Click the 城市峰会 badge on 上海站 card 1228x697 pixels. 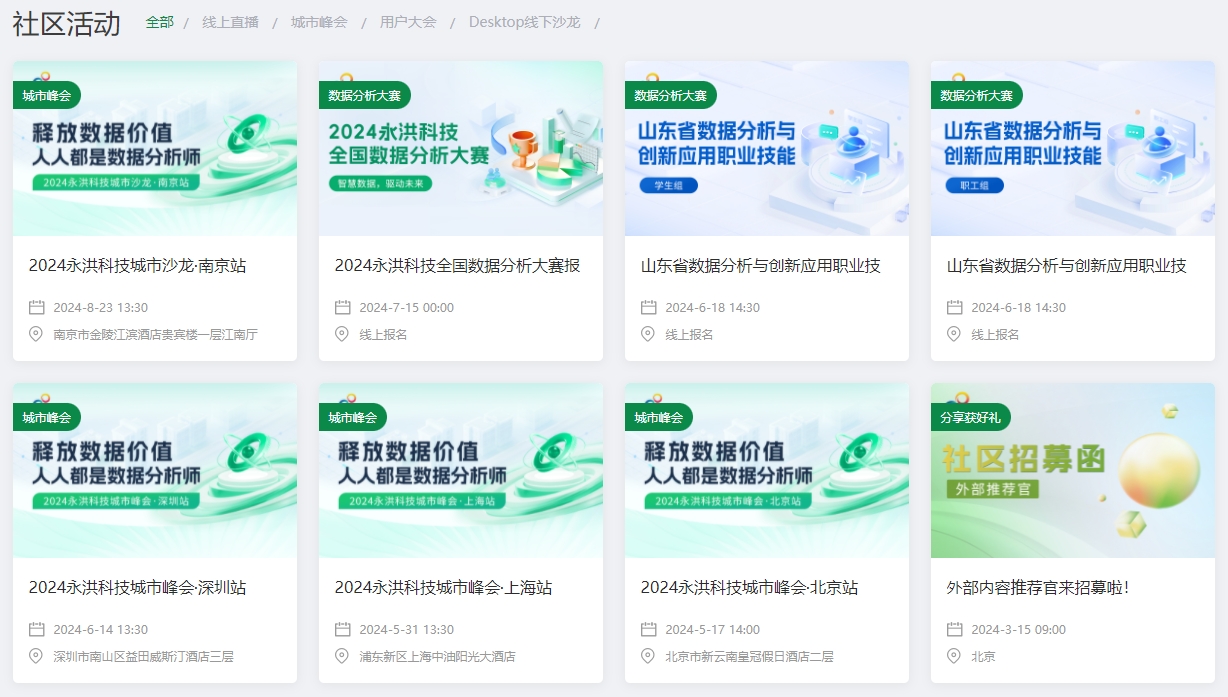[353, 418]
